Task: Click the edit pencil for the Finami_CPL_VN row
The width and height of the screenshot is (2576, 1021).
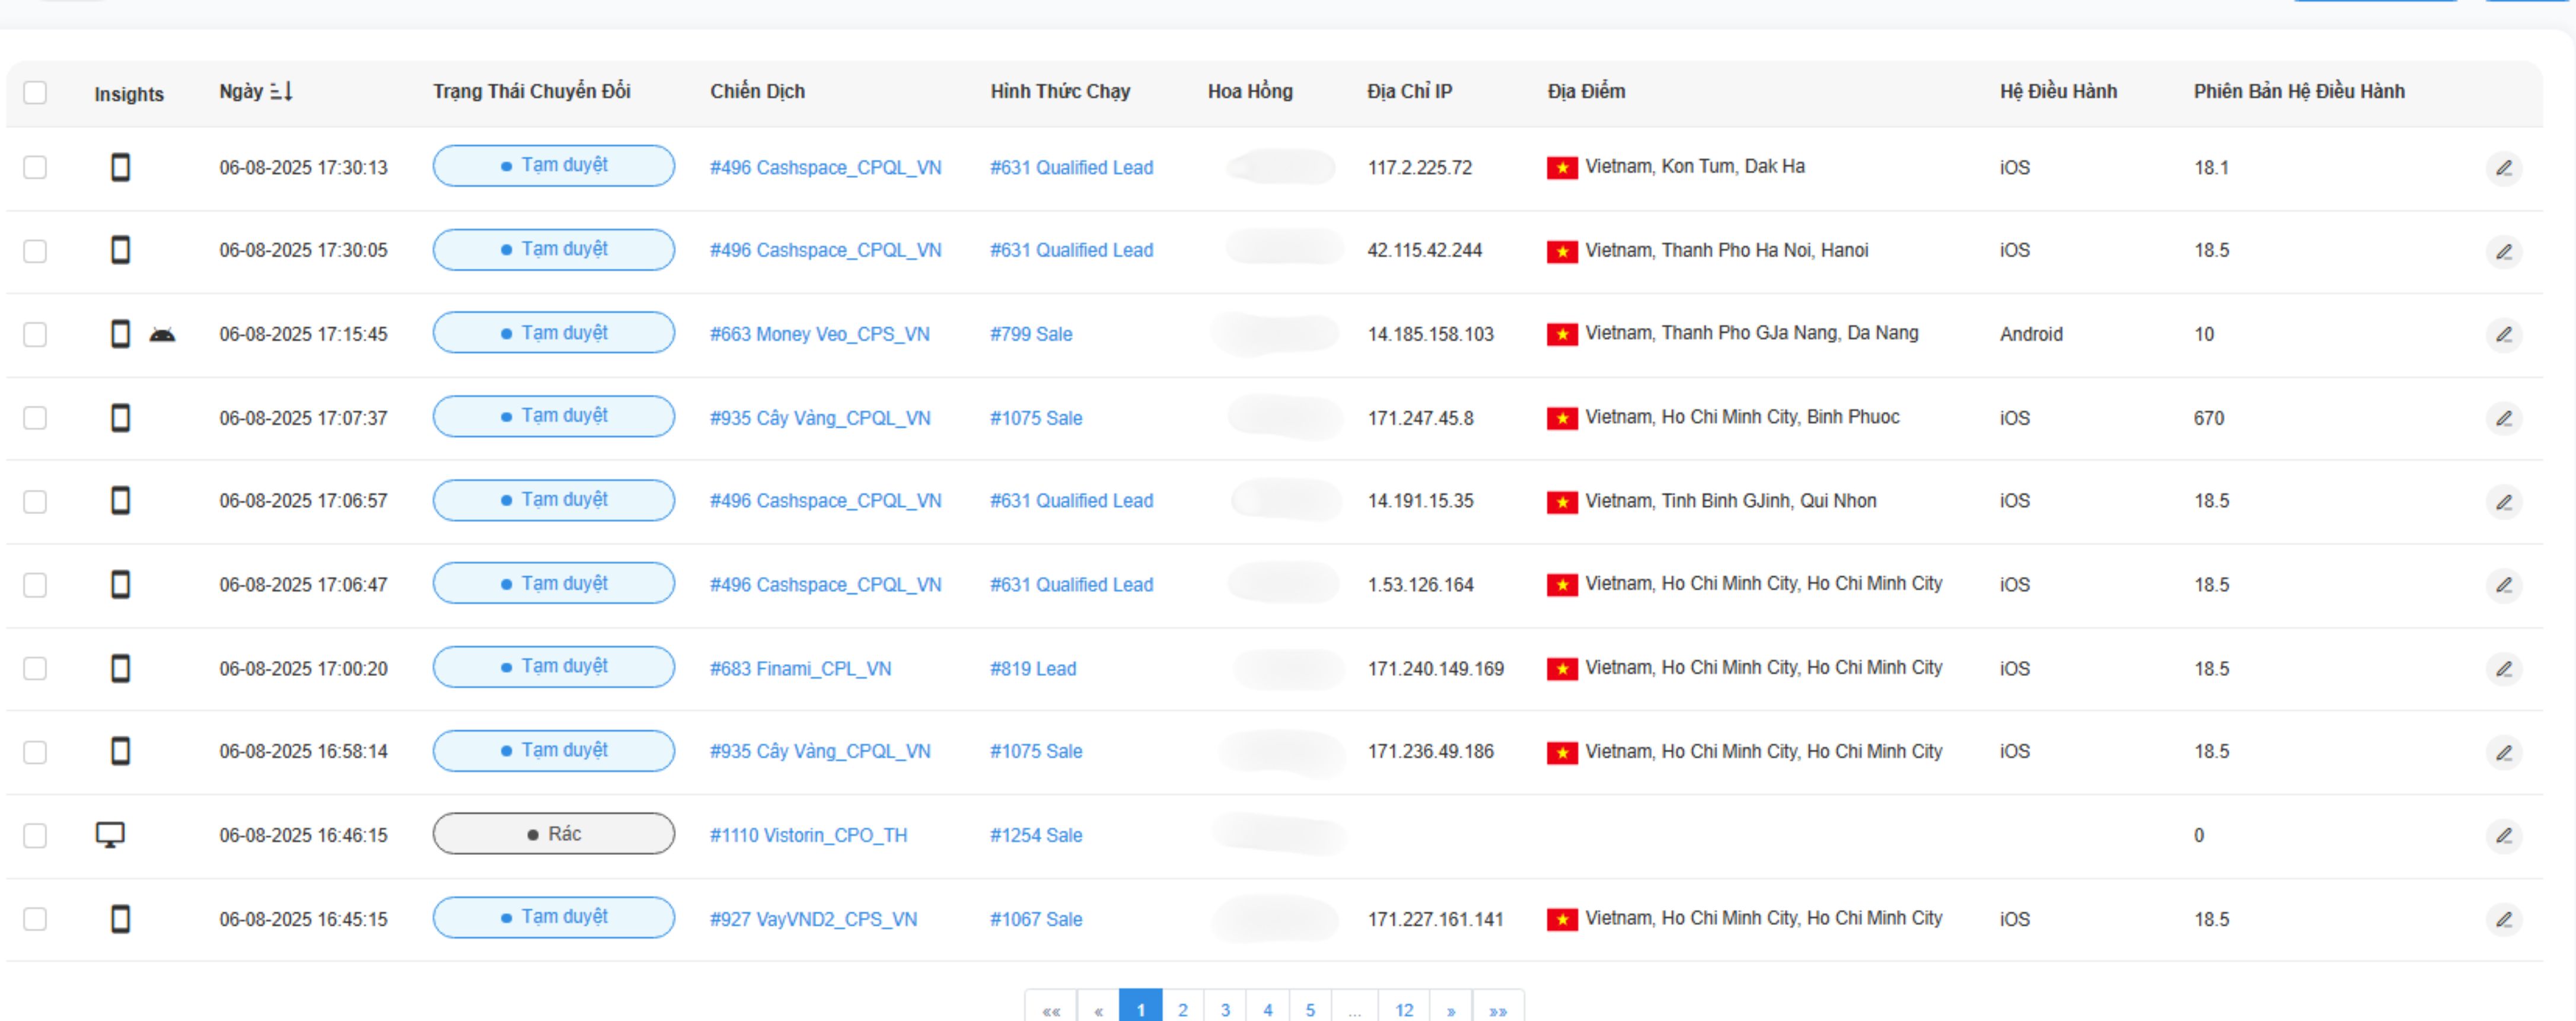Action: coord(2503,668)
